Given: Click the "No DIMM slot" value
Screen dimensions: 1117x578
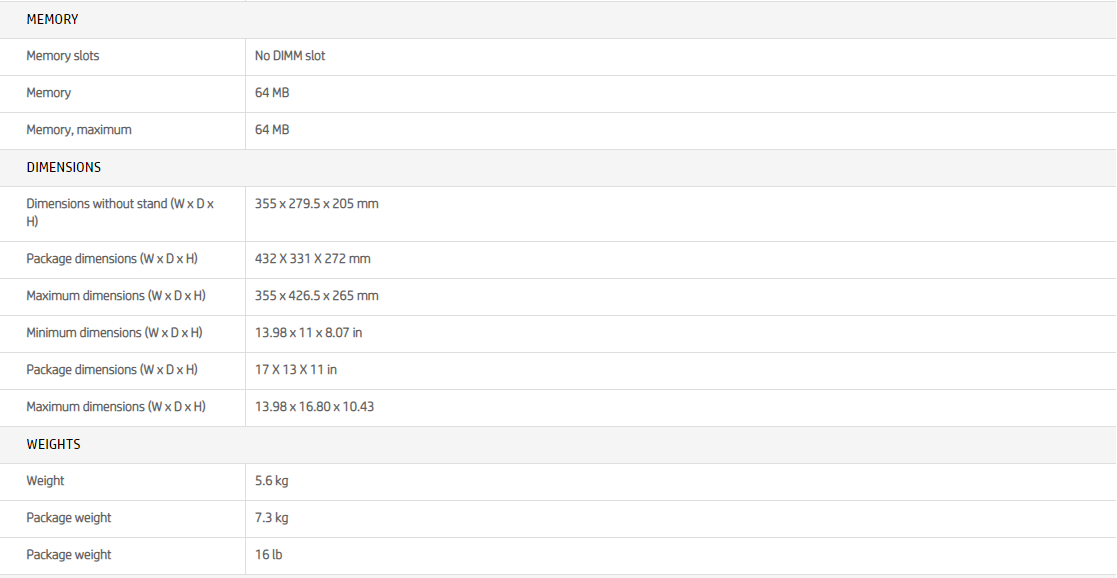Looking at the screenshot, I should pos(290,56).
